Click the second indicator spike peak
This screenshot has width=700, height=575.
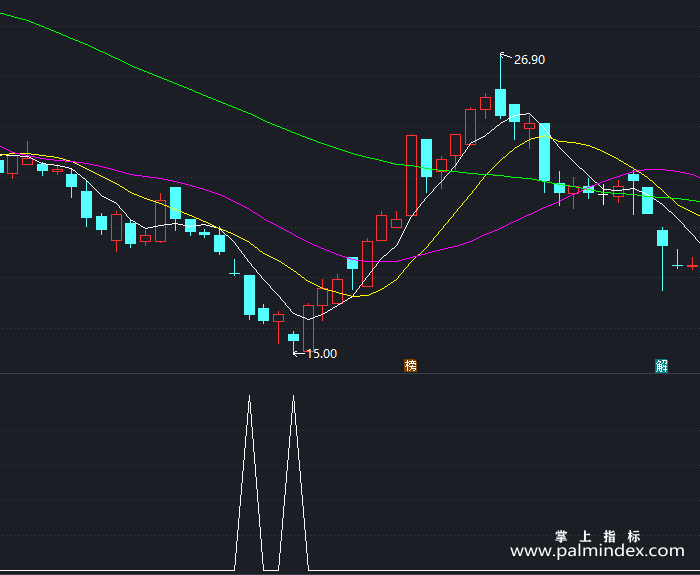(293, 396)
